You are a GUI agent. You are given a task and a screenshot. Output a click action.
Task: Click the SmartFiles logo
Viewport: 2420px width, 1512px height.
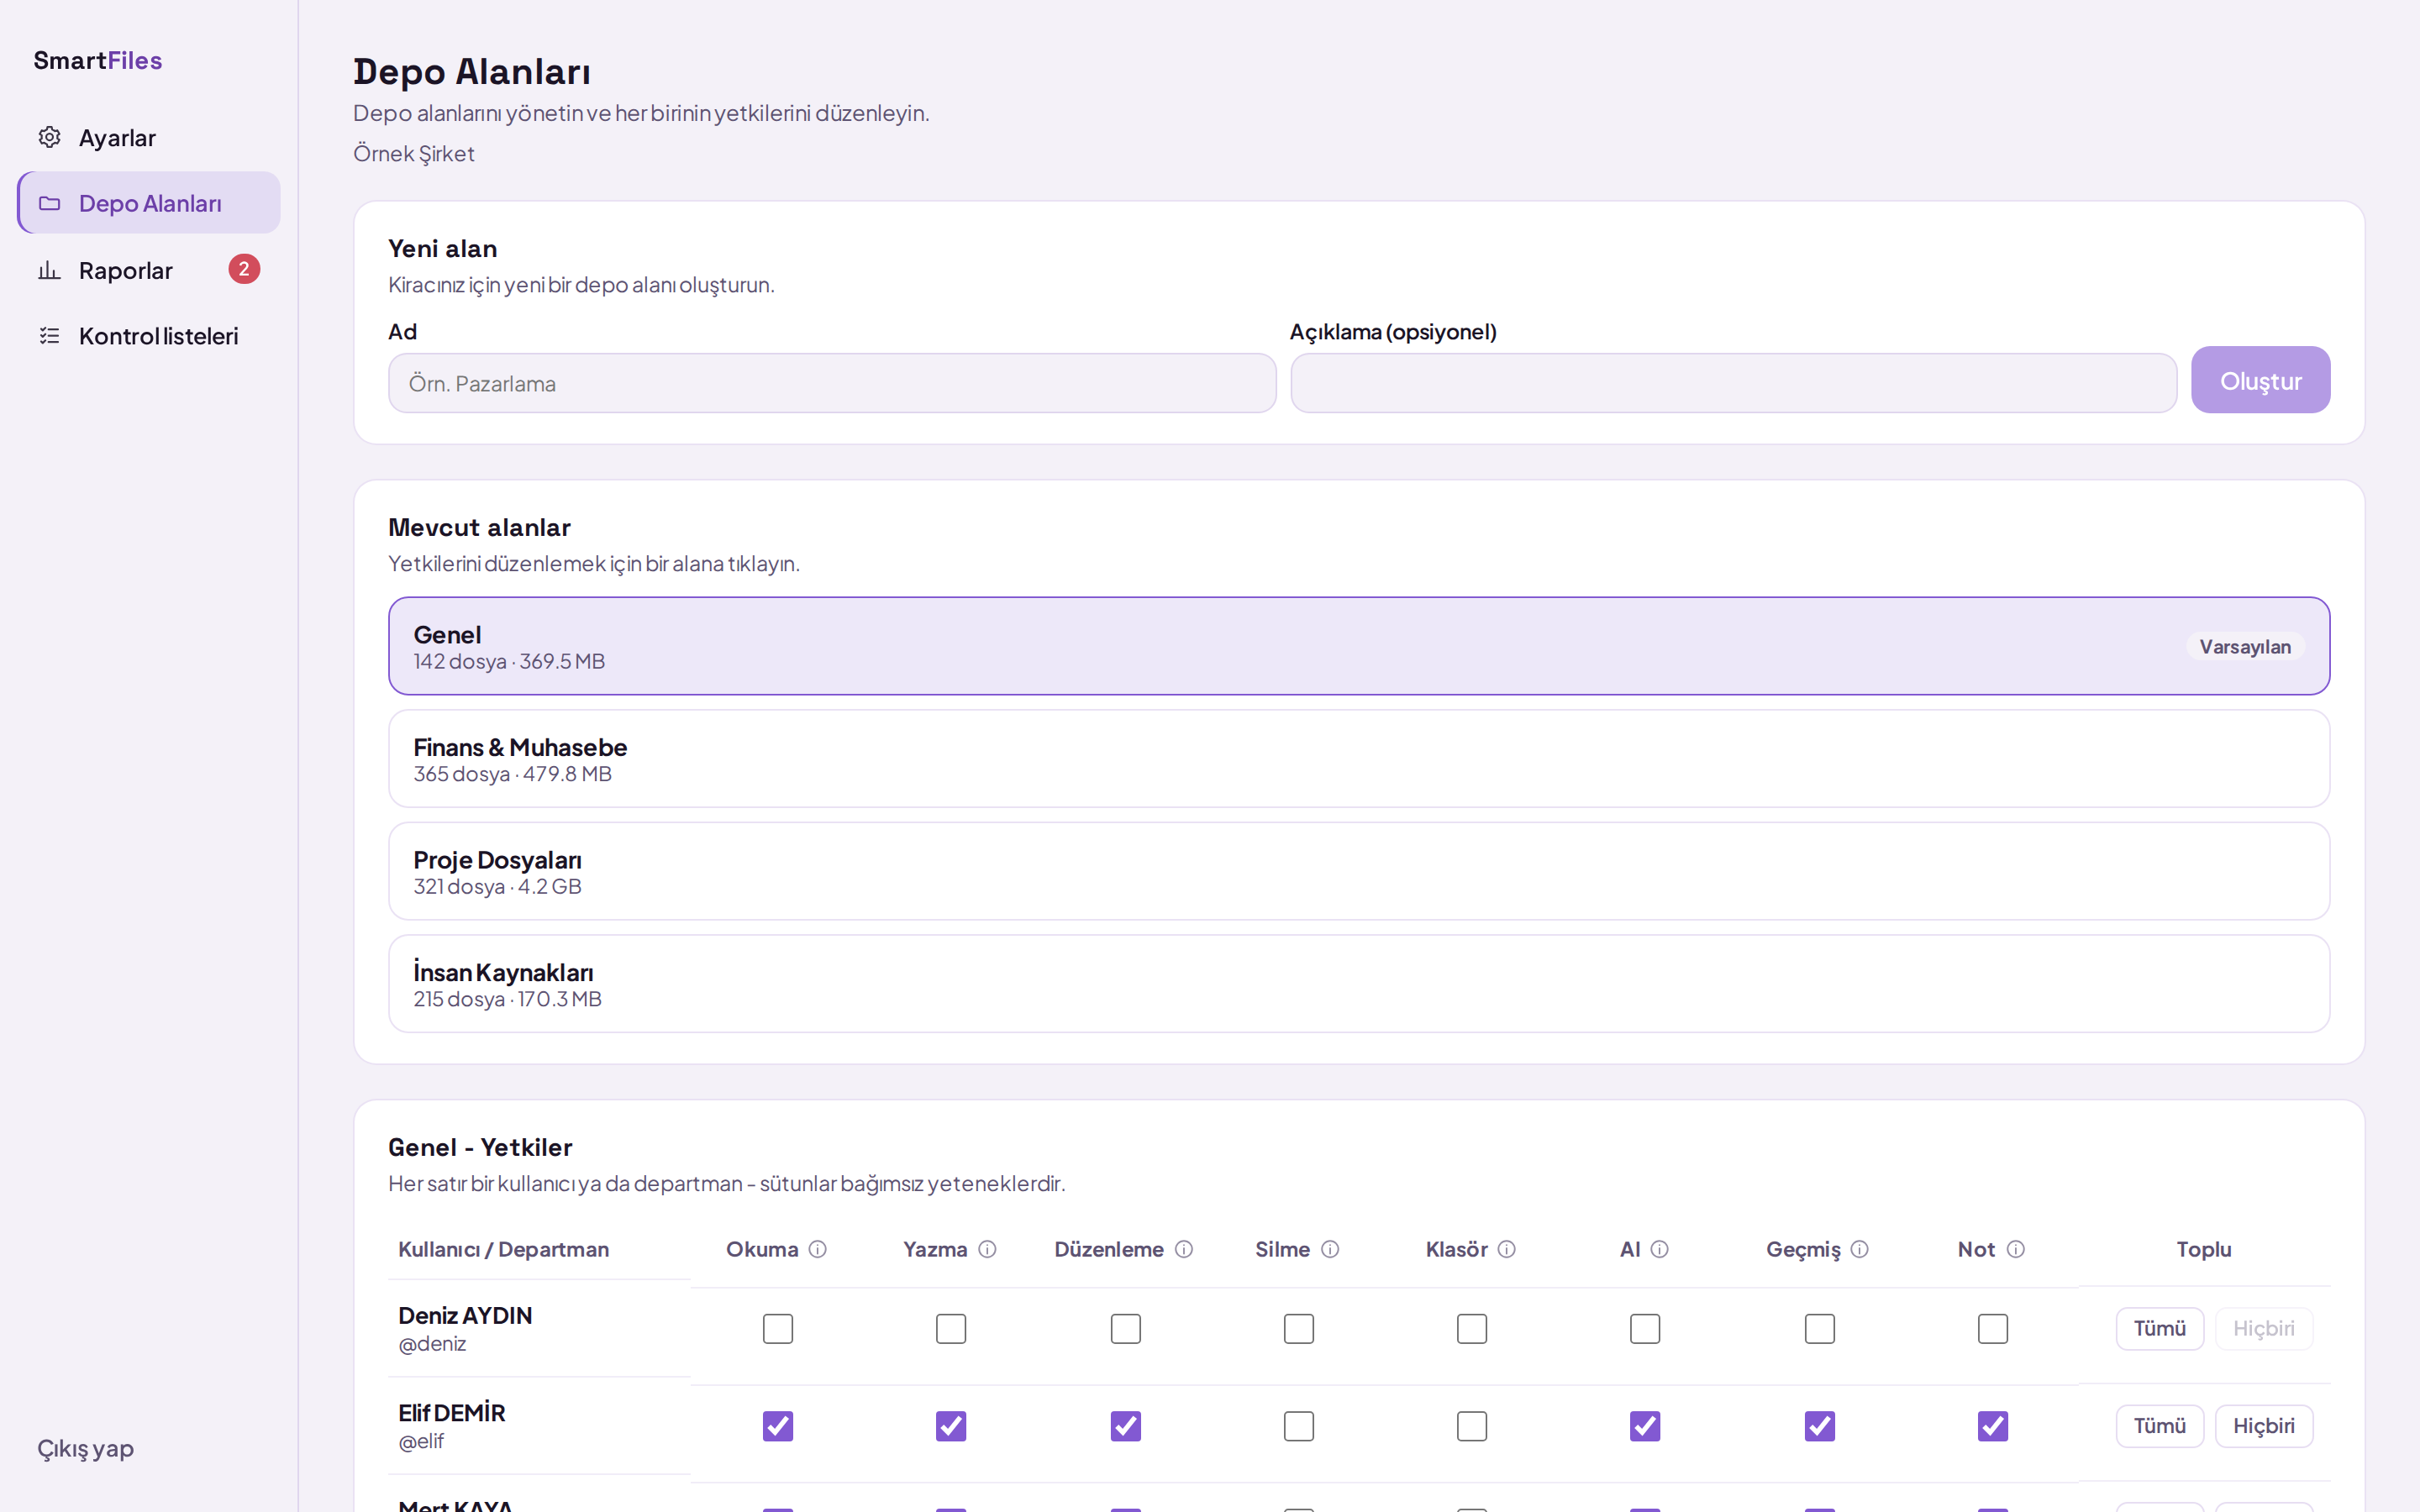(x=98, y=60)
